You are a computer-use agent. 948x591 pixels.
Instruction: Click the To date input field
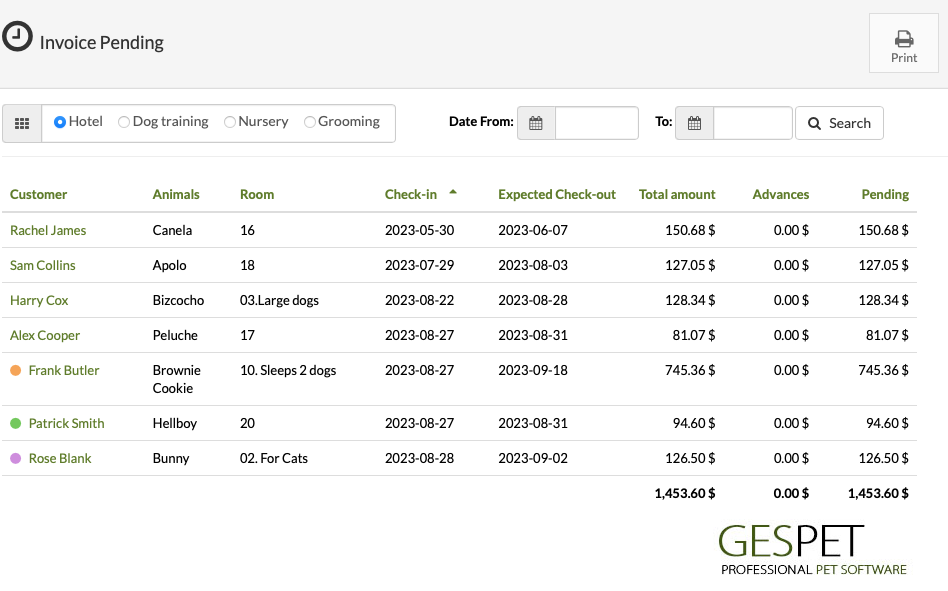(x=753, y=123)
